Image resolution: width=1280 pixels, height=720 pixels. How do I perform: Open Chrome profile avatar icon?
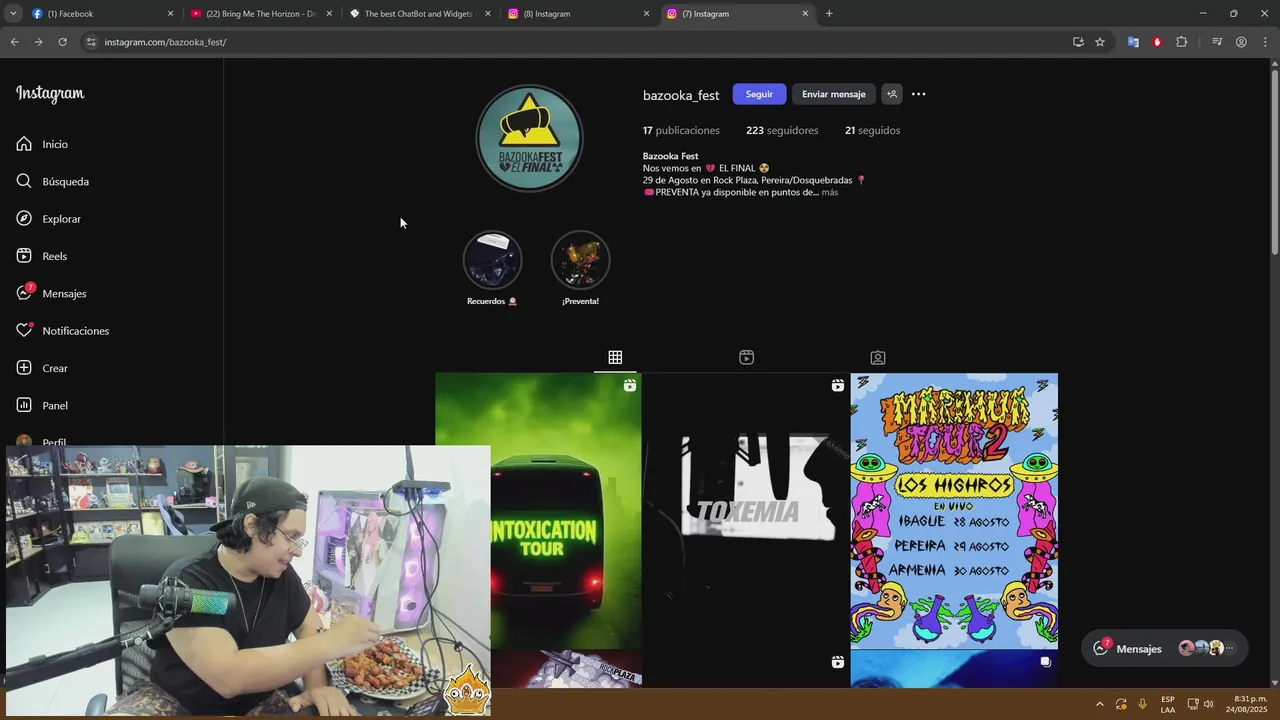tap(1241, 42)
